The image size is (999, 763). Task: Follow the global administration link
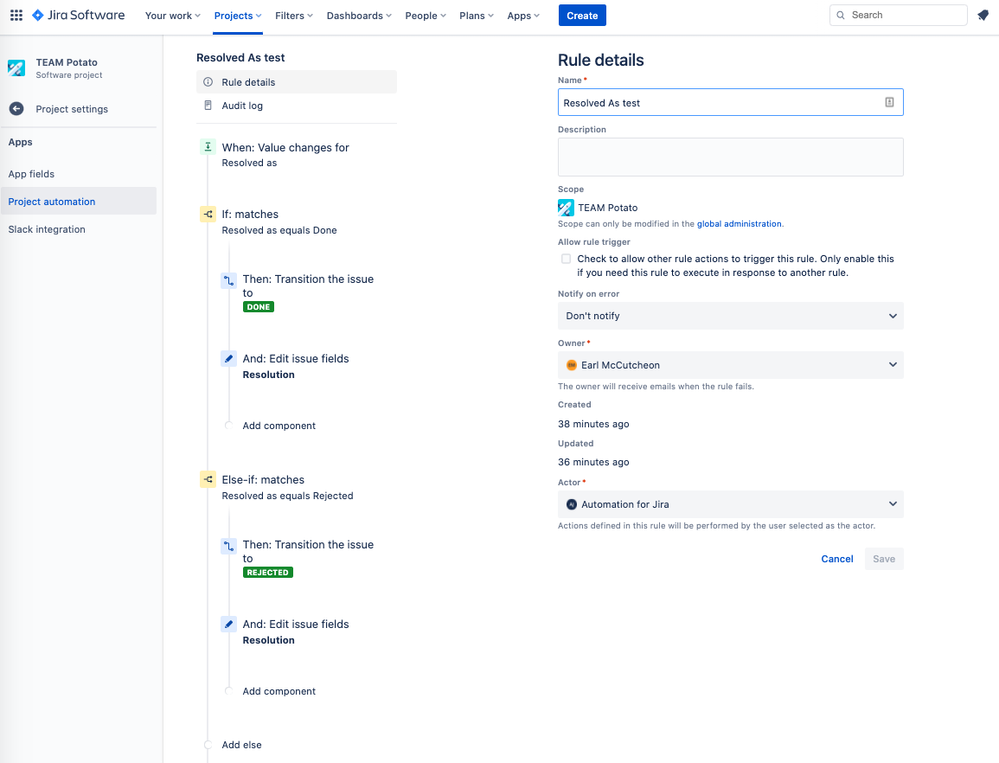[x=739, y=224]
